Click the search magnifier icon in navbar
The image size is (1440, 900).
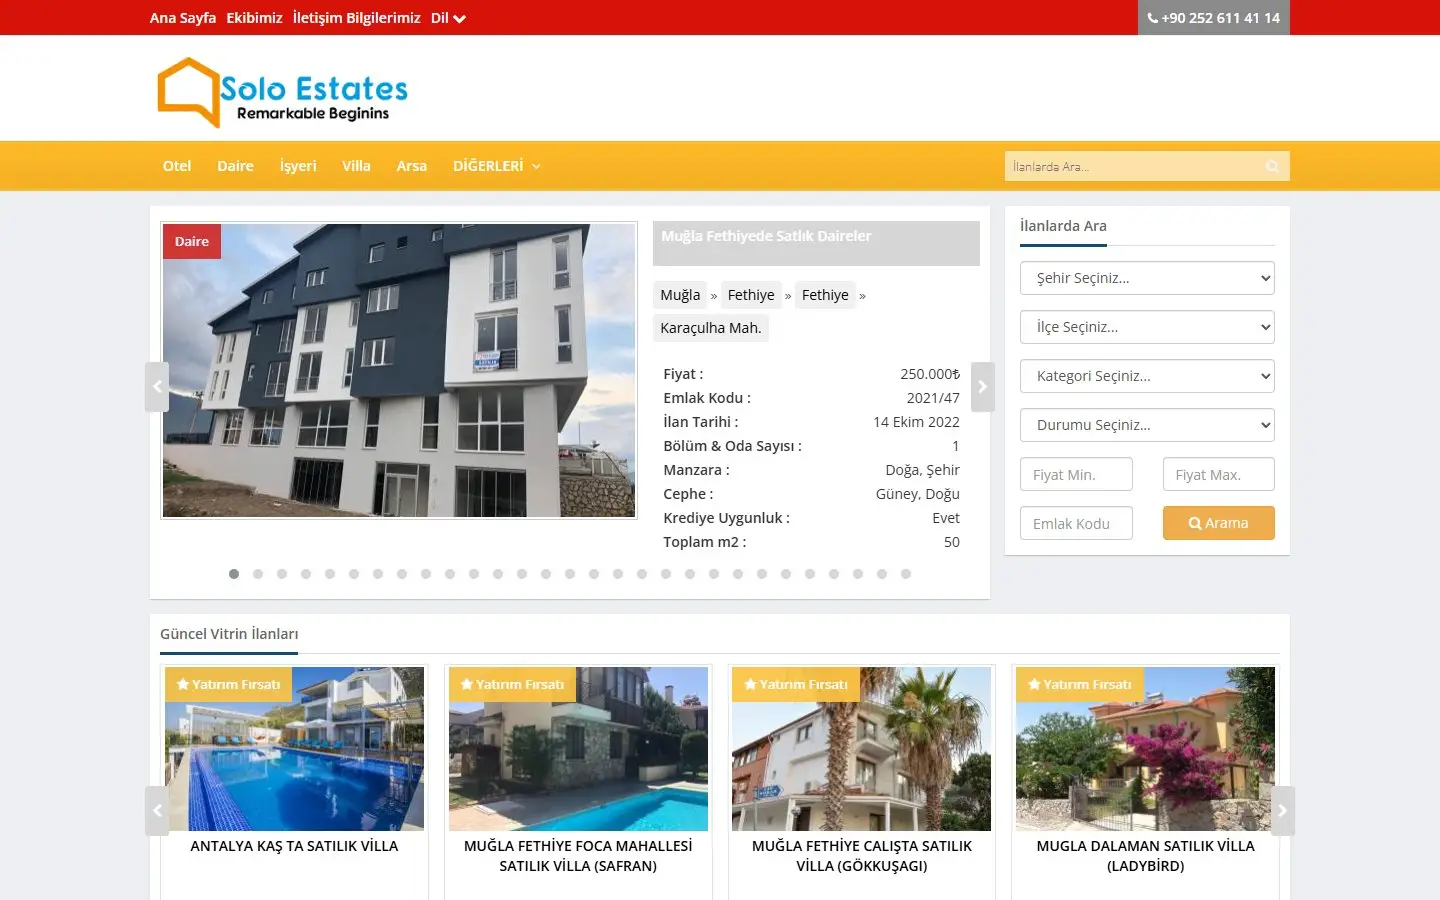[1272, 166]
